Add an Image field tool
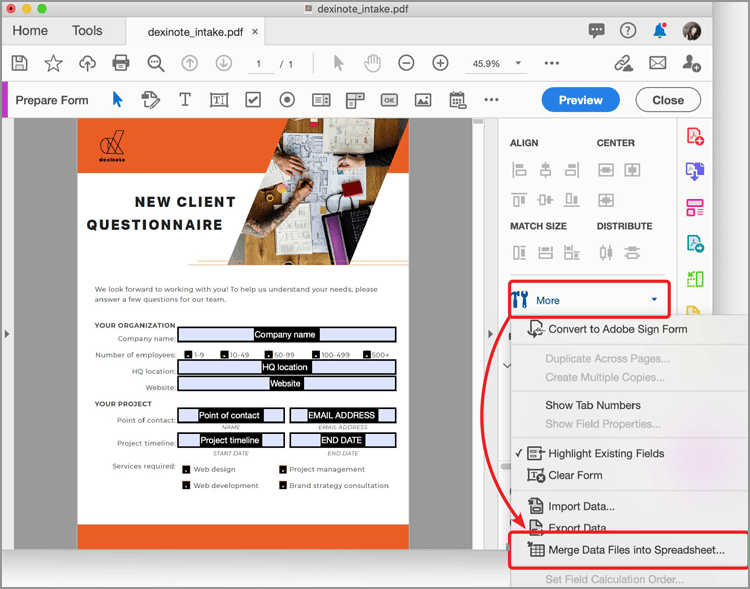 [423, 100]
